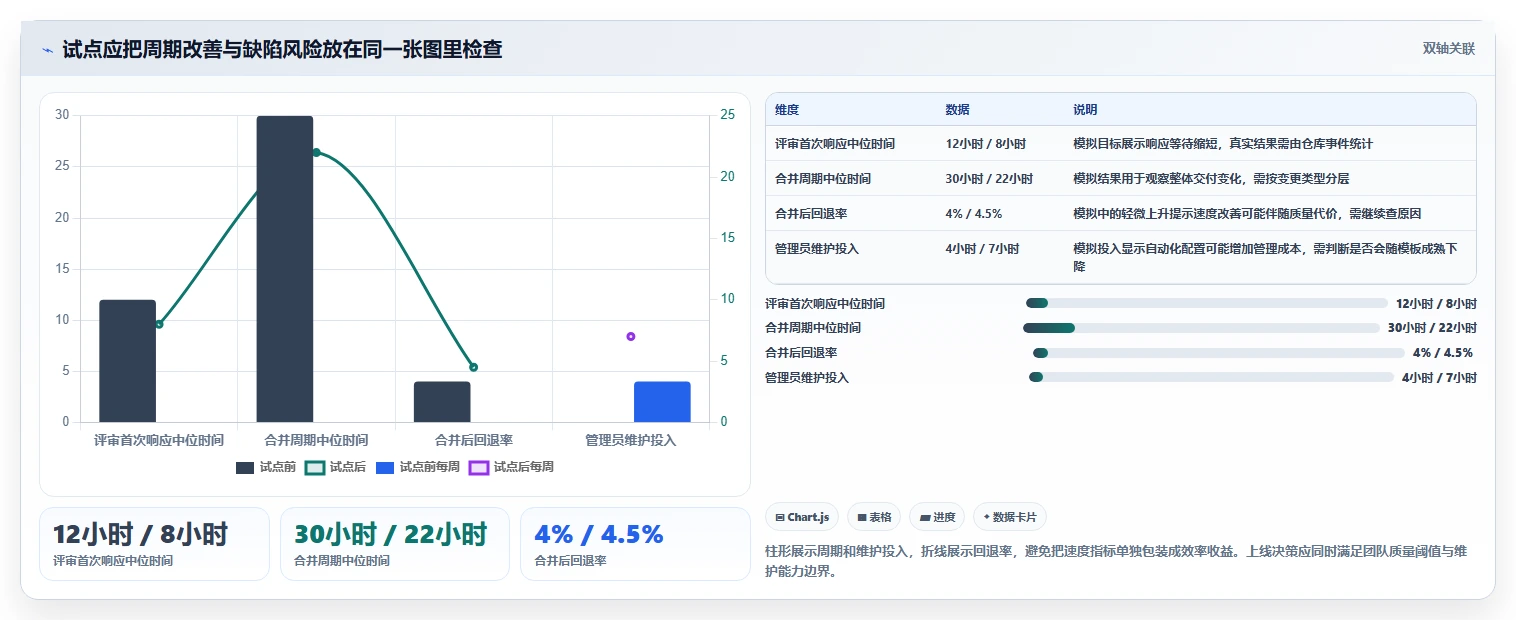Click the 4% / 4.5% data card

point(635,544)
